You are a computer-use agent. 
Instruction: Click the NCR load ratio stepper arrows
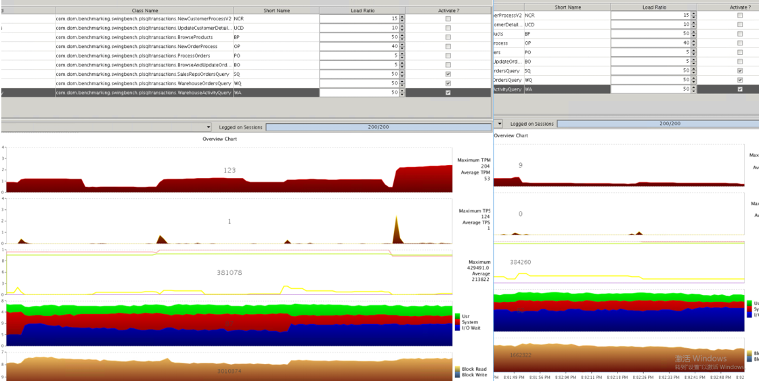coord(402,18)
